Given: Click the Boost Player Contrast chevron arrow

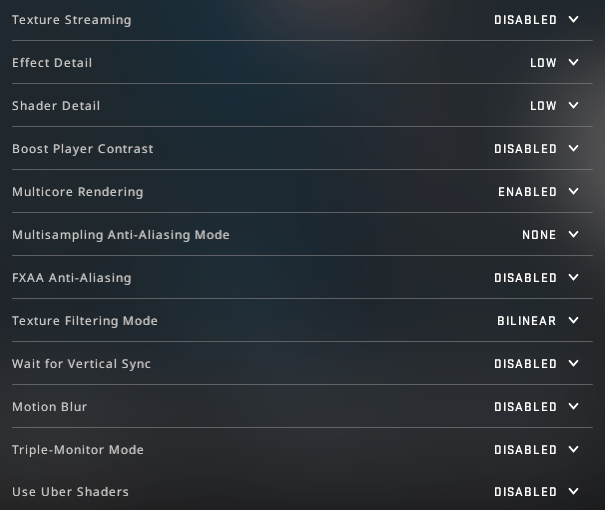Looking at the screenshot, I should (x=573, y=149).
